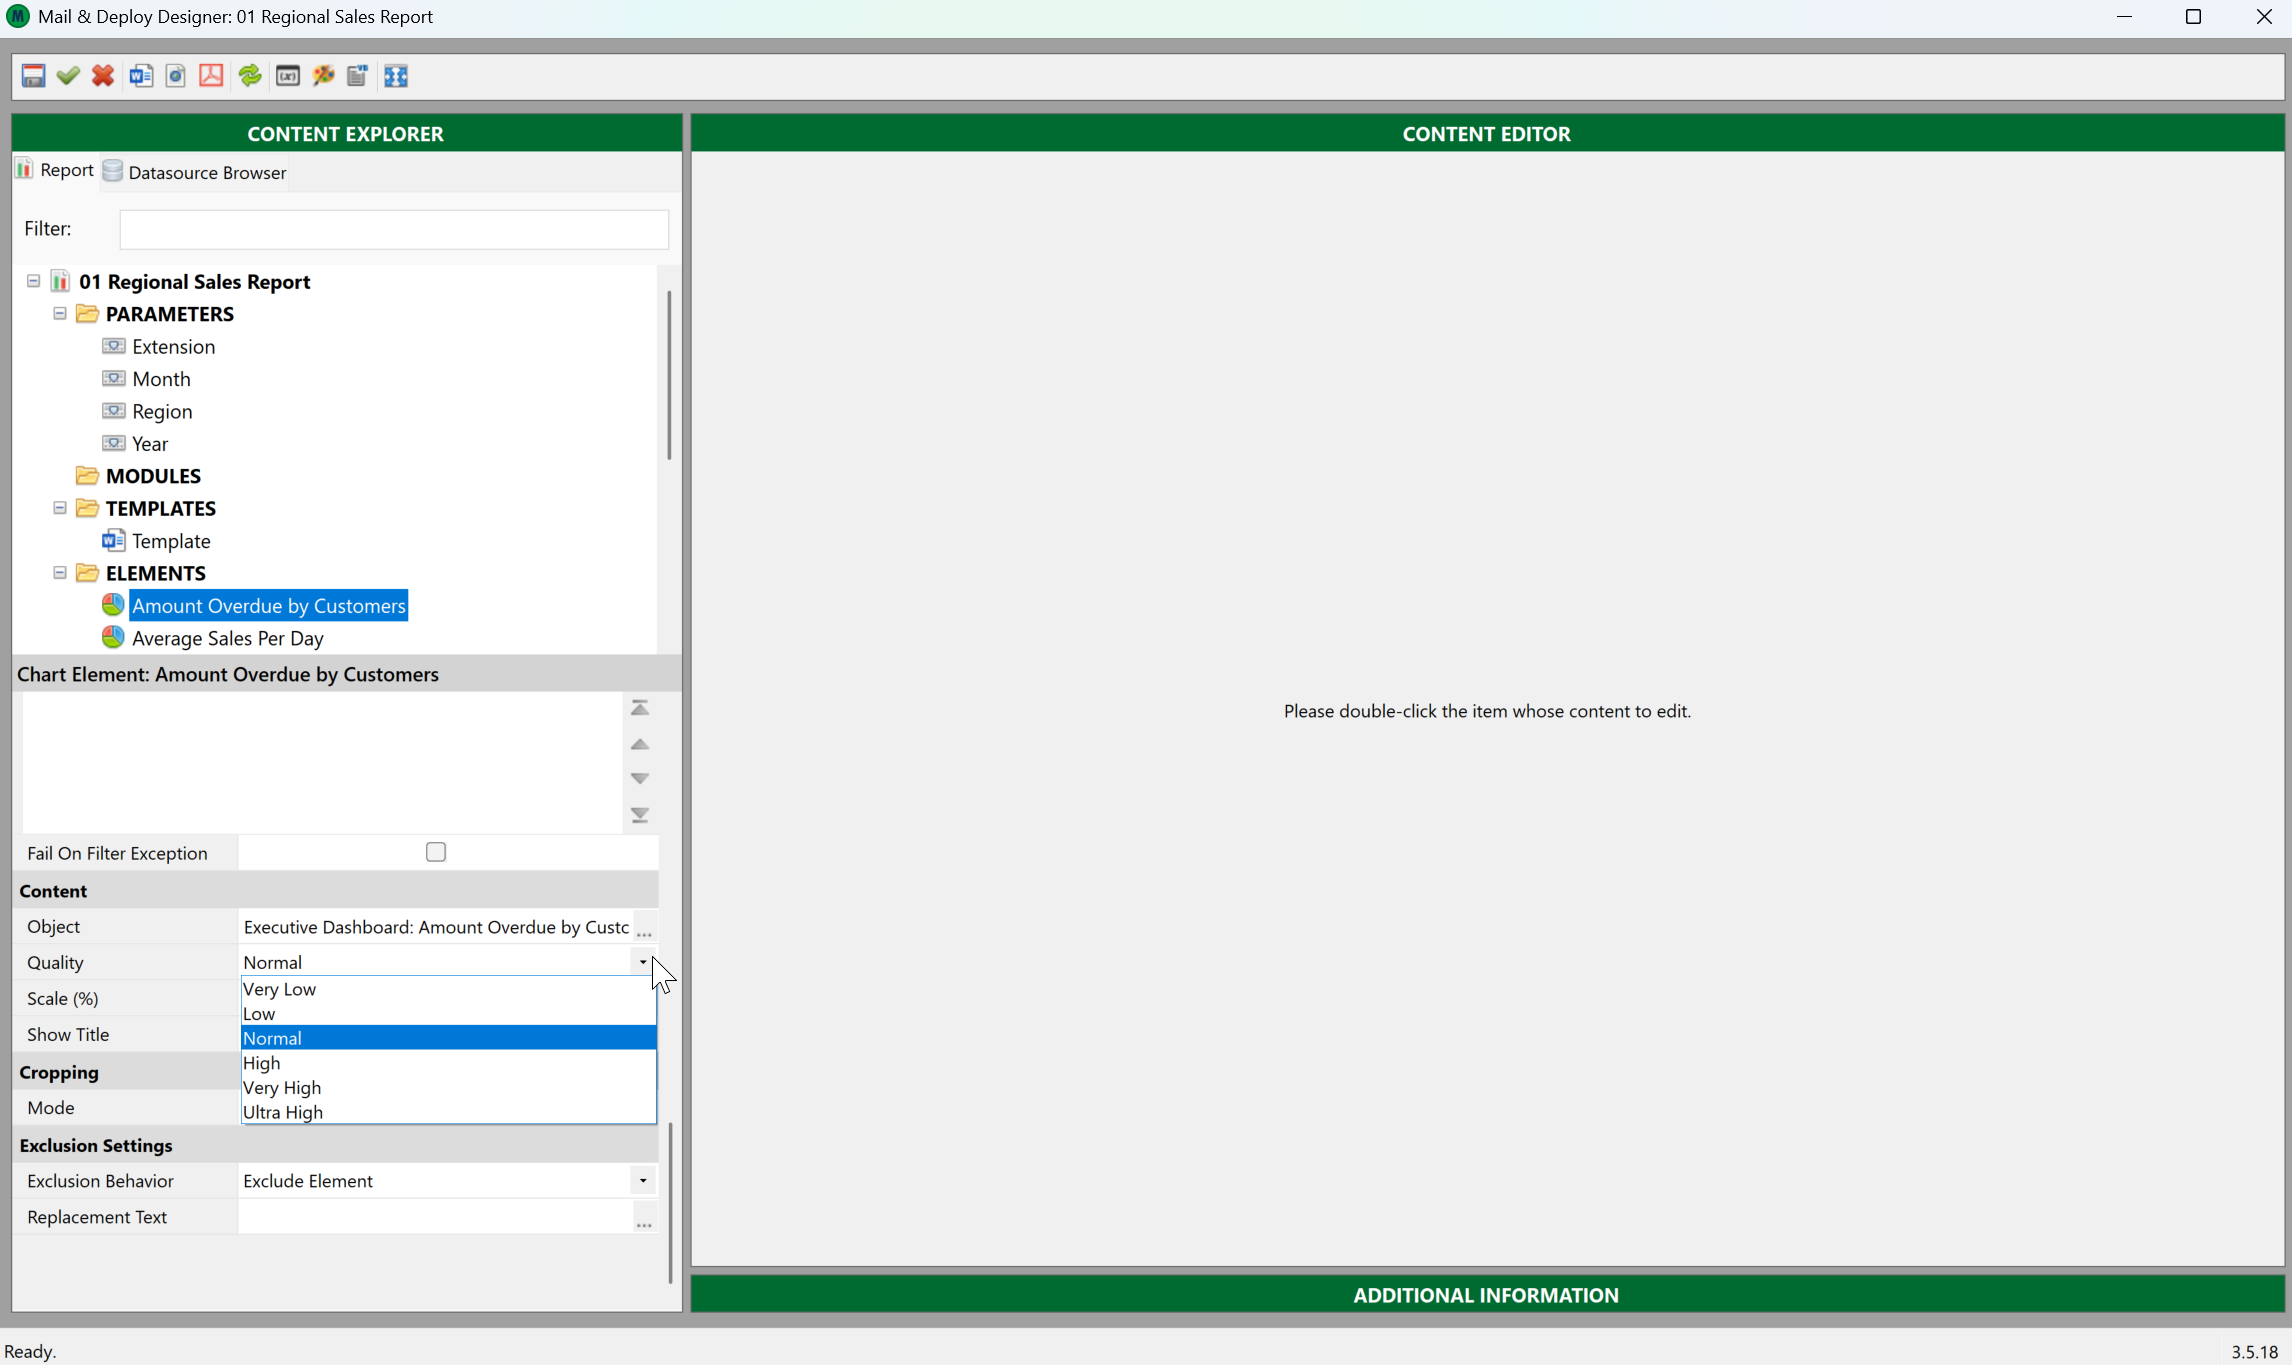Image resolution: width=2292 pixels, height=1365 pixels.
Task: Click the Filter input field
Action: 394,229
